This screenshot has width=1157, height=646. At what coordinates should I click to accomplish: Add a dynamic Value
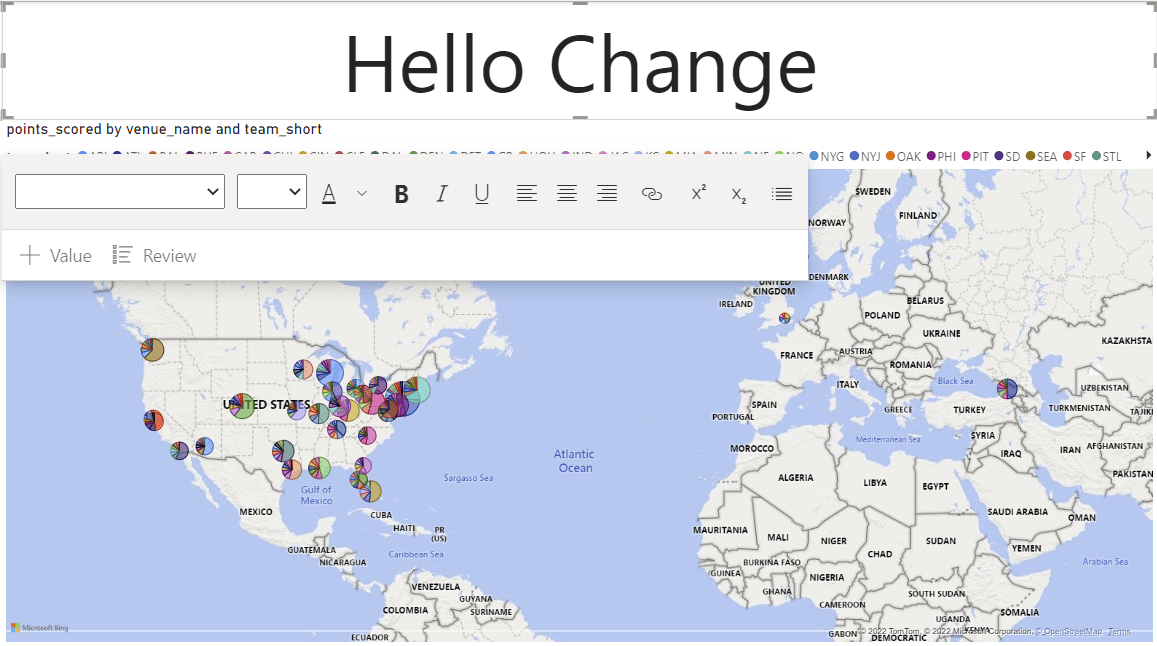point(55,255)
